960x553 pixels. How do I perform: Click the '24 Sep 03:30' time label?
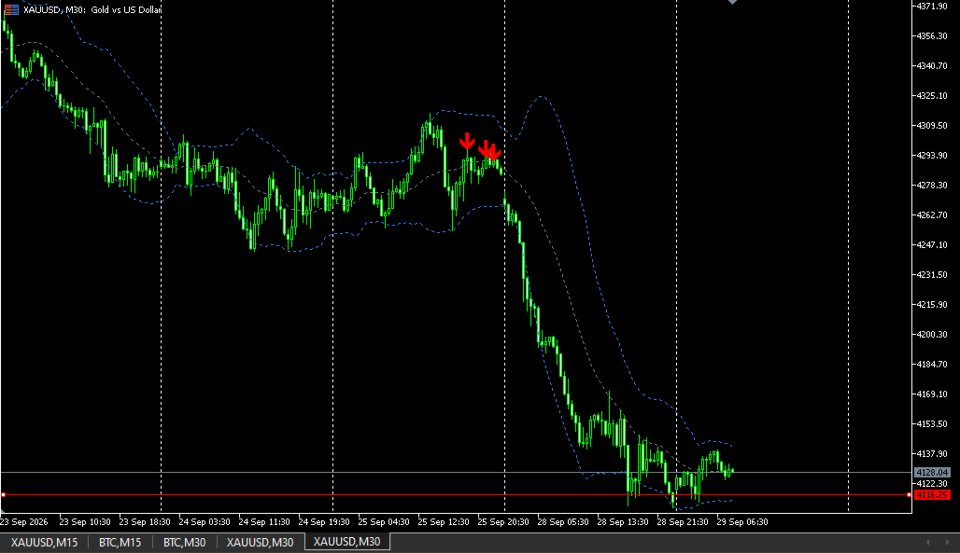point(204,522)
